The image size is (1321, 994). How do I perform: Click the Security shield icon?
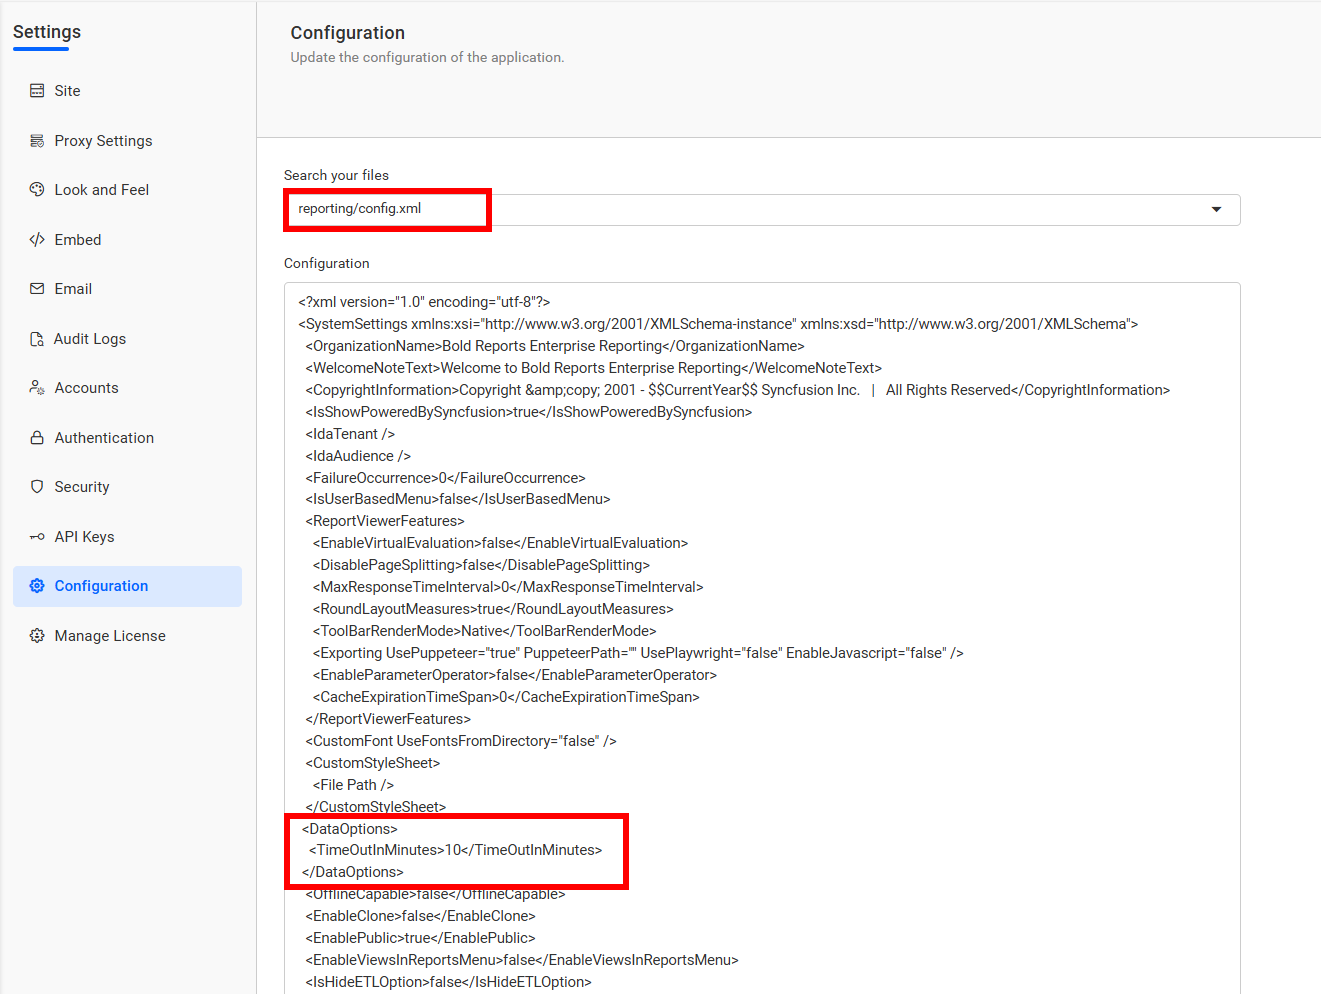(x=37, y=487)
